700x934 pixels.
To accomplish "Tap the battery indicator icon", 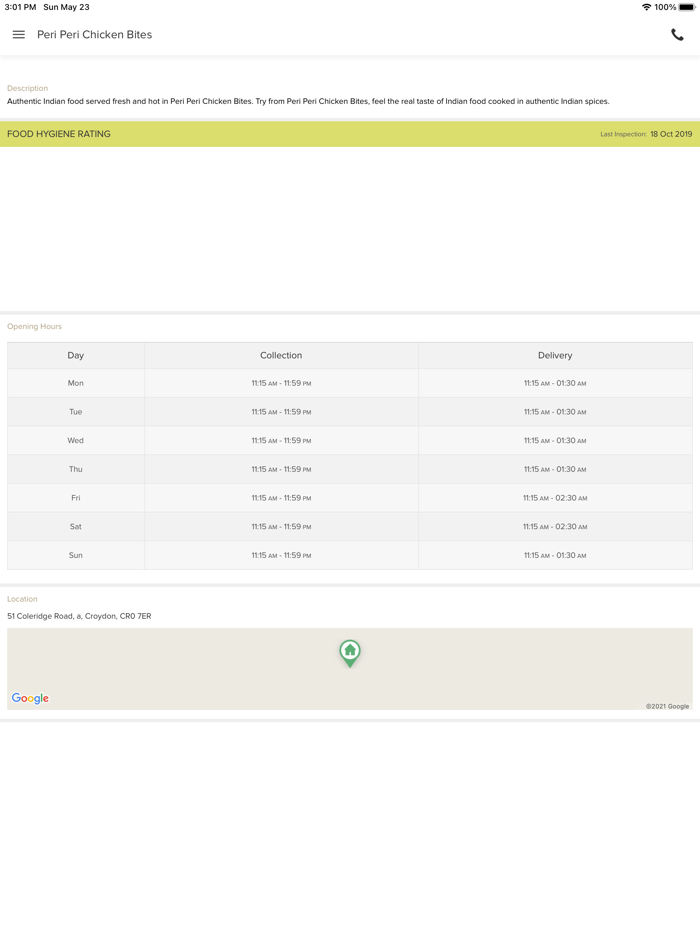I will (x=687, y=7).
